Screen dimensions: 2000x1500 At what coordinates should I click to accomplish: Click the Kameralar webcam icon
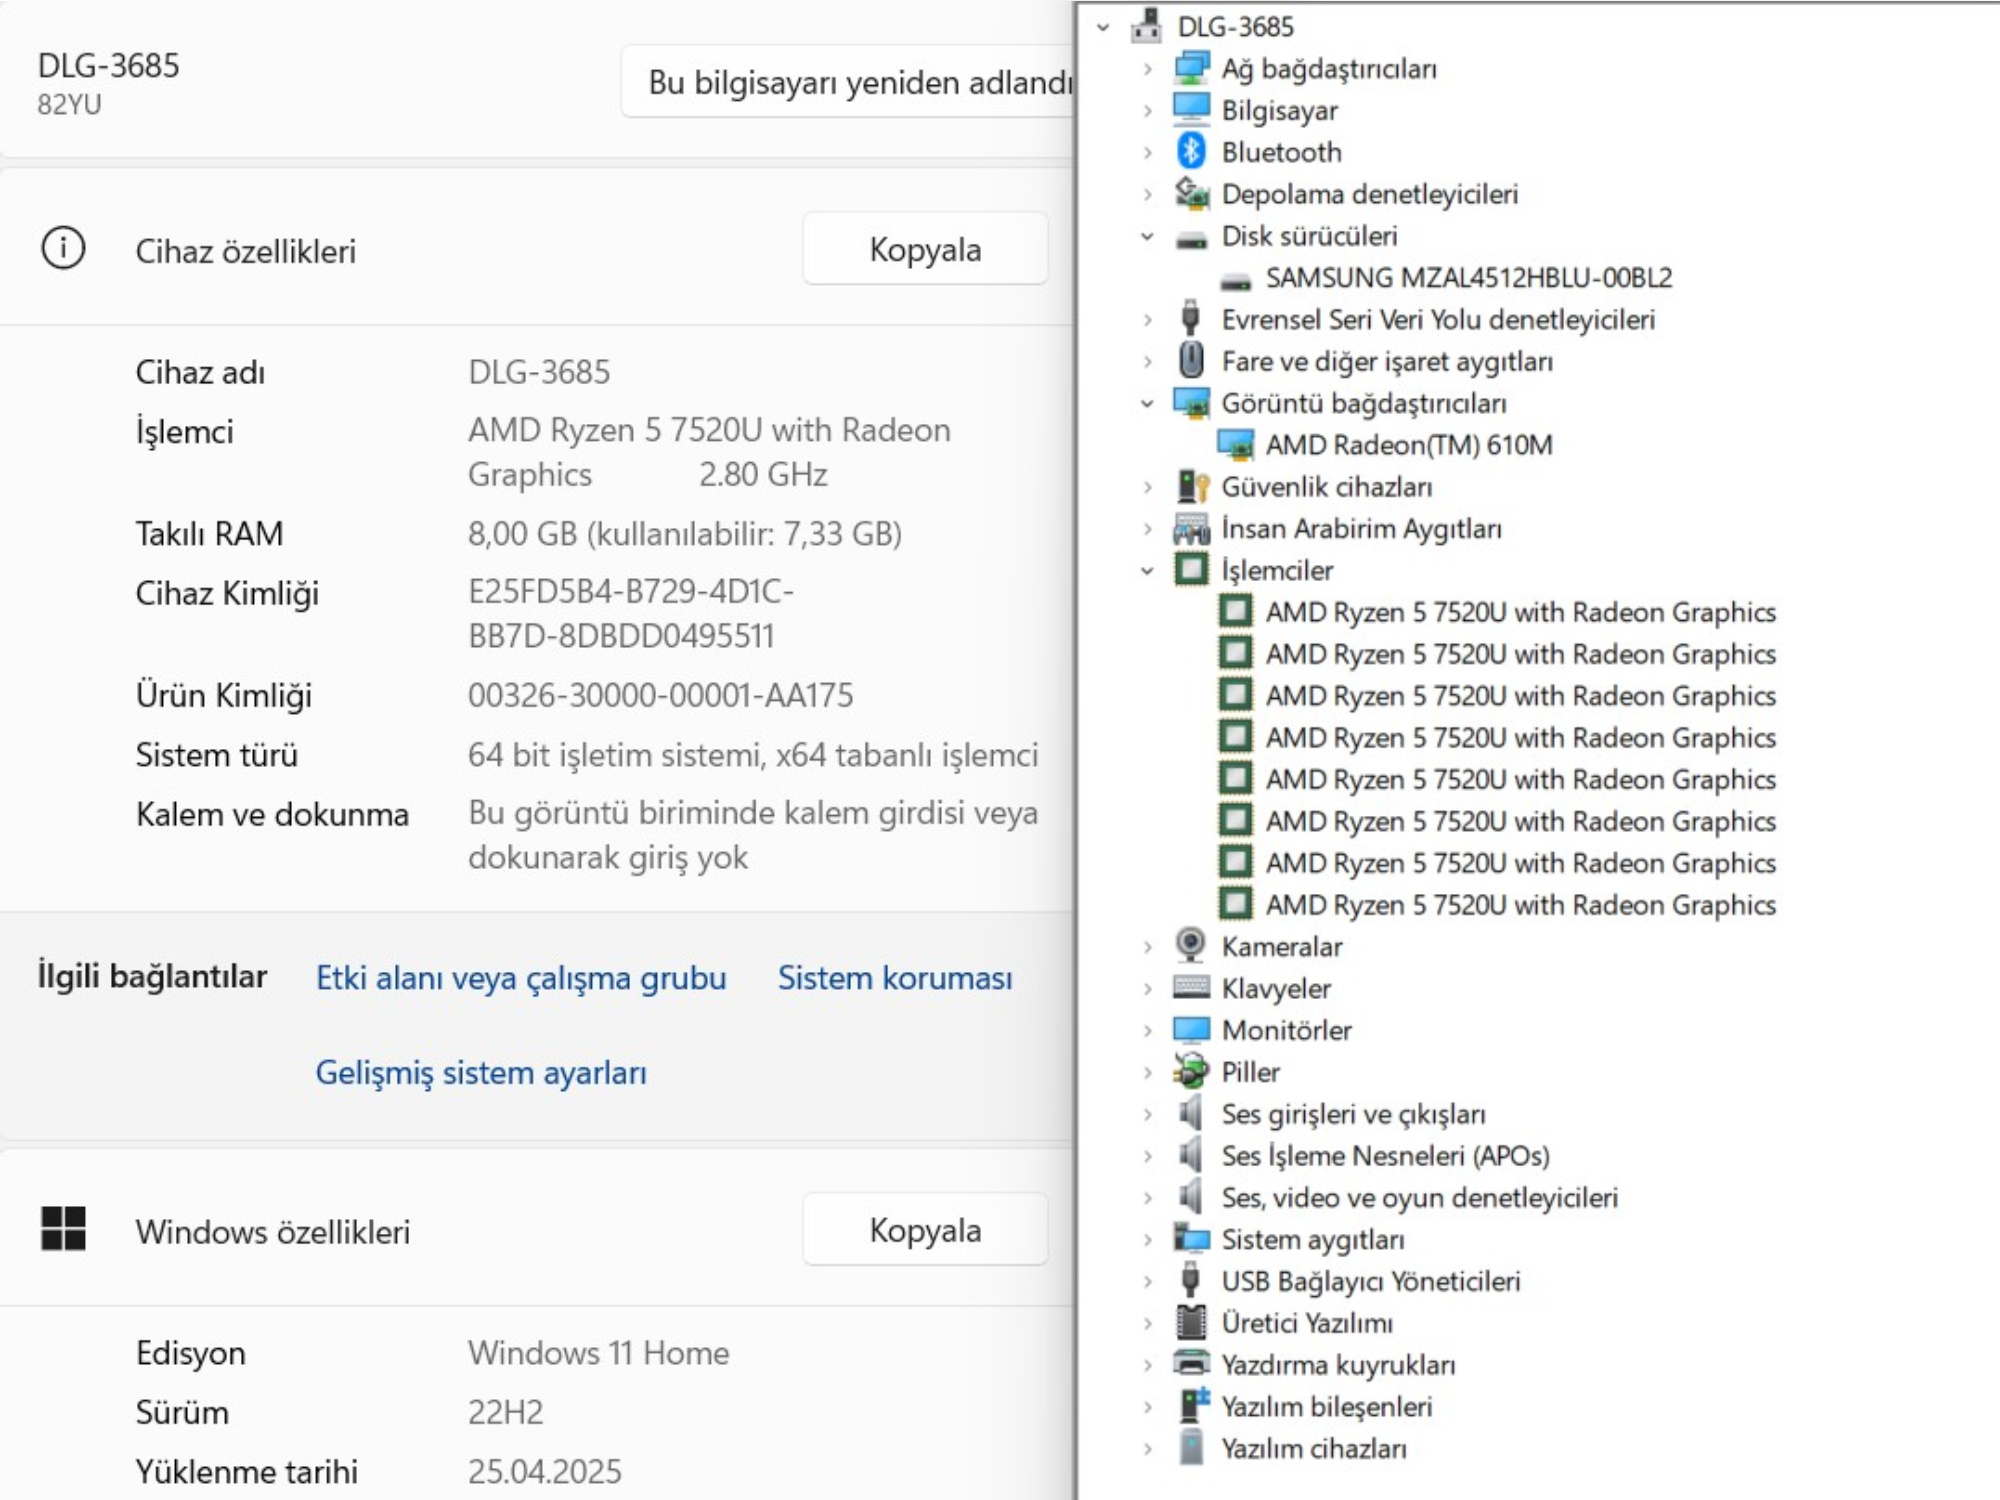coord(1190,946)
